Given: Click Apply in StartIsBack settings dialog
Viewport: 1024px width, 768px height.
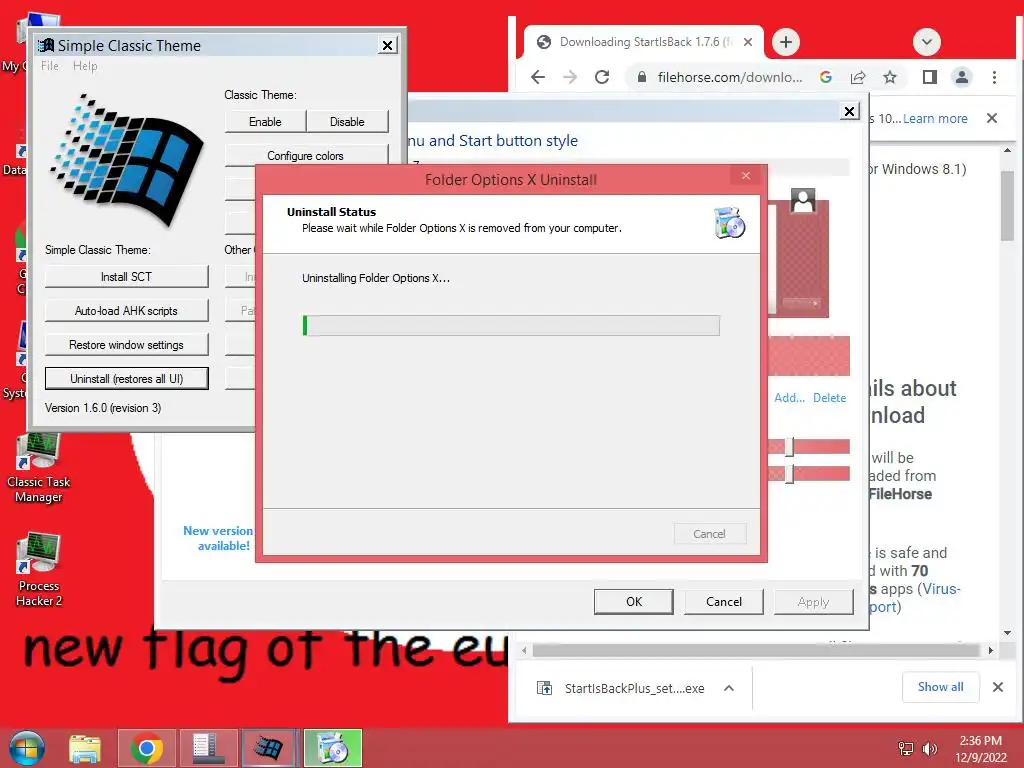Looking at the screenshot, I should pos(813,601).
